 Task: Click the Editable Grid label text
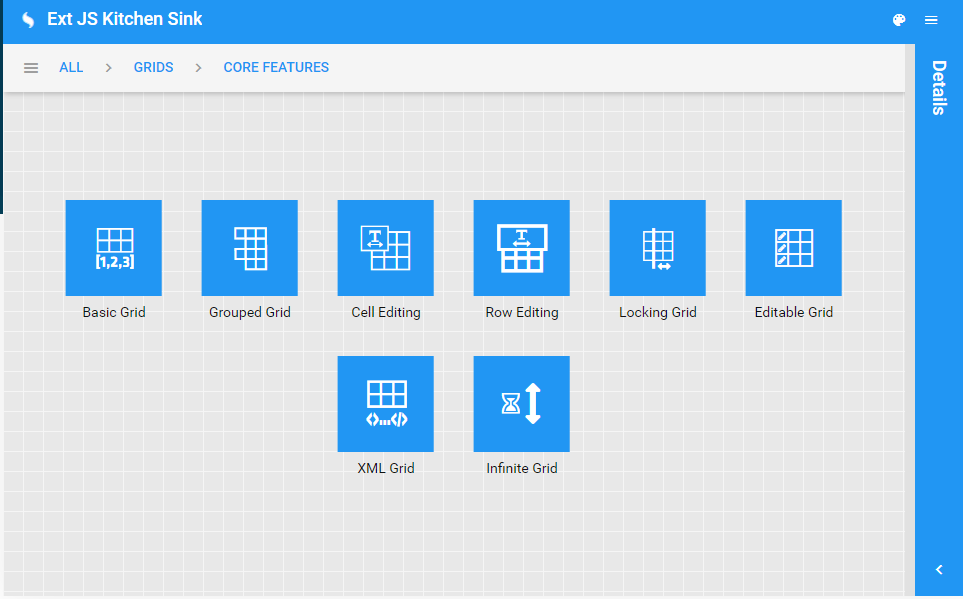794,312
